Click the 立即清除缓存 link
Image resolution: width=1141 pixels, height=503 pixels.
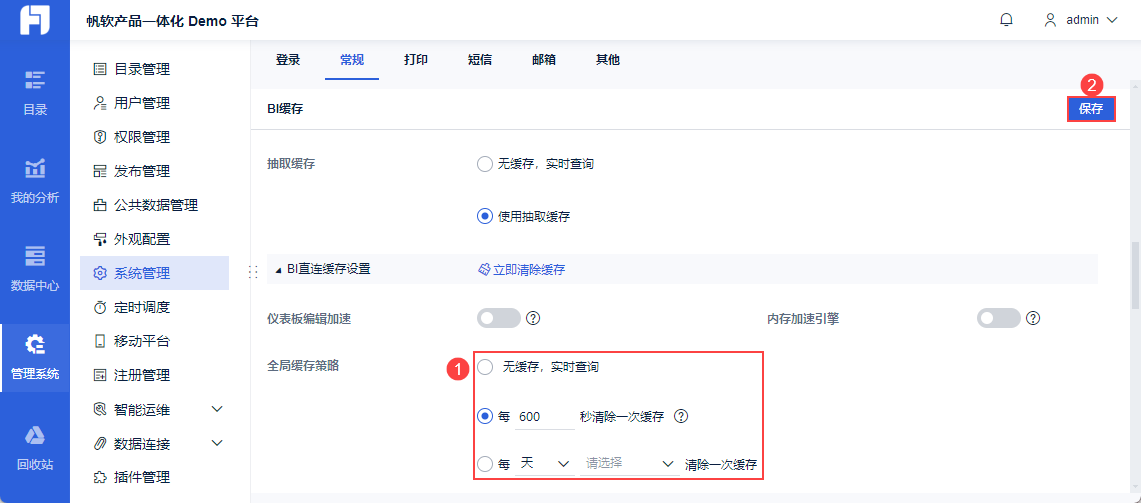click(x=521, y=270)
